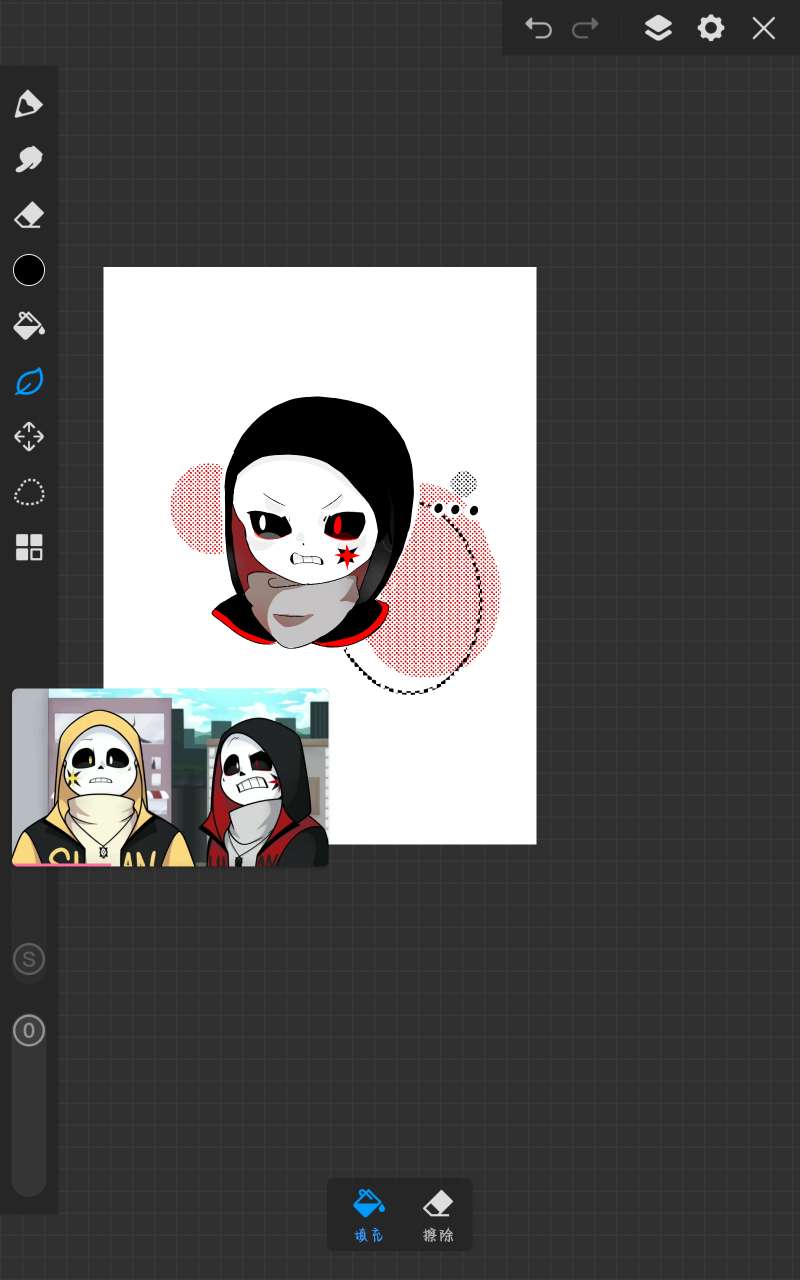Open the black color swatch
The image size is (800, 1280).
[x=29, y=270]
